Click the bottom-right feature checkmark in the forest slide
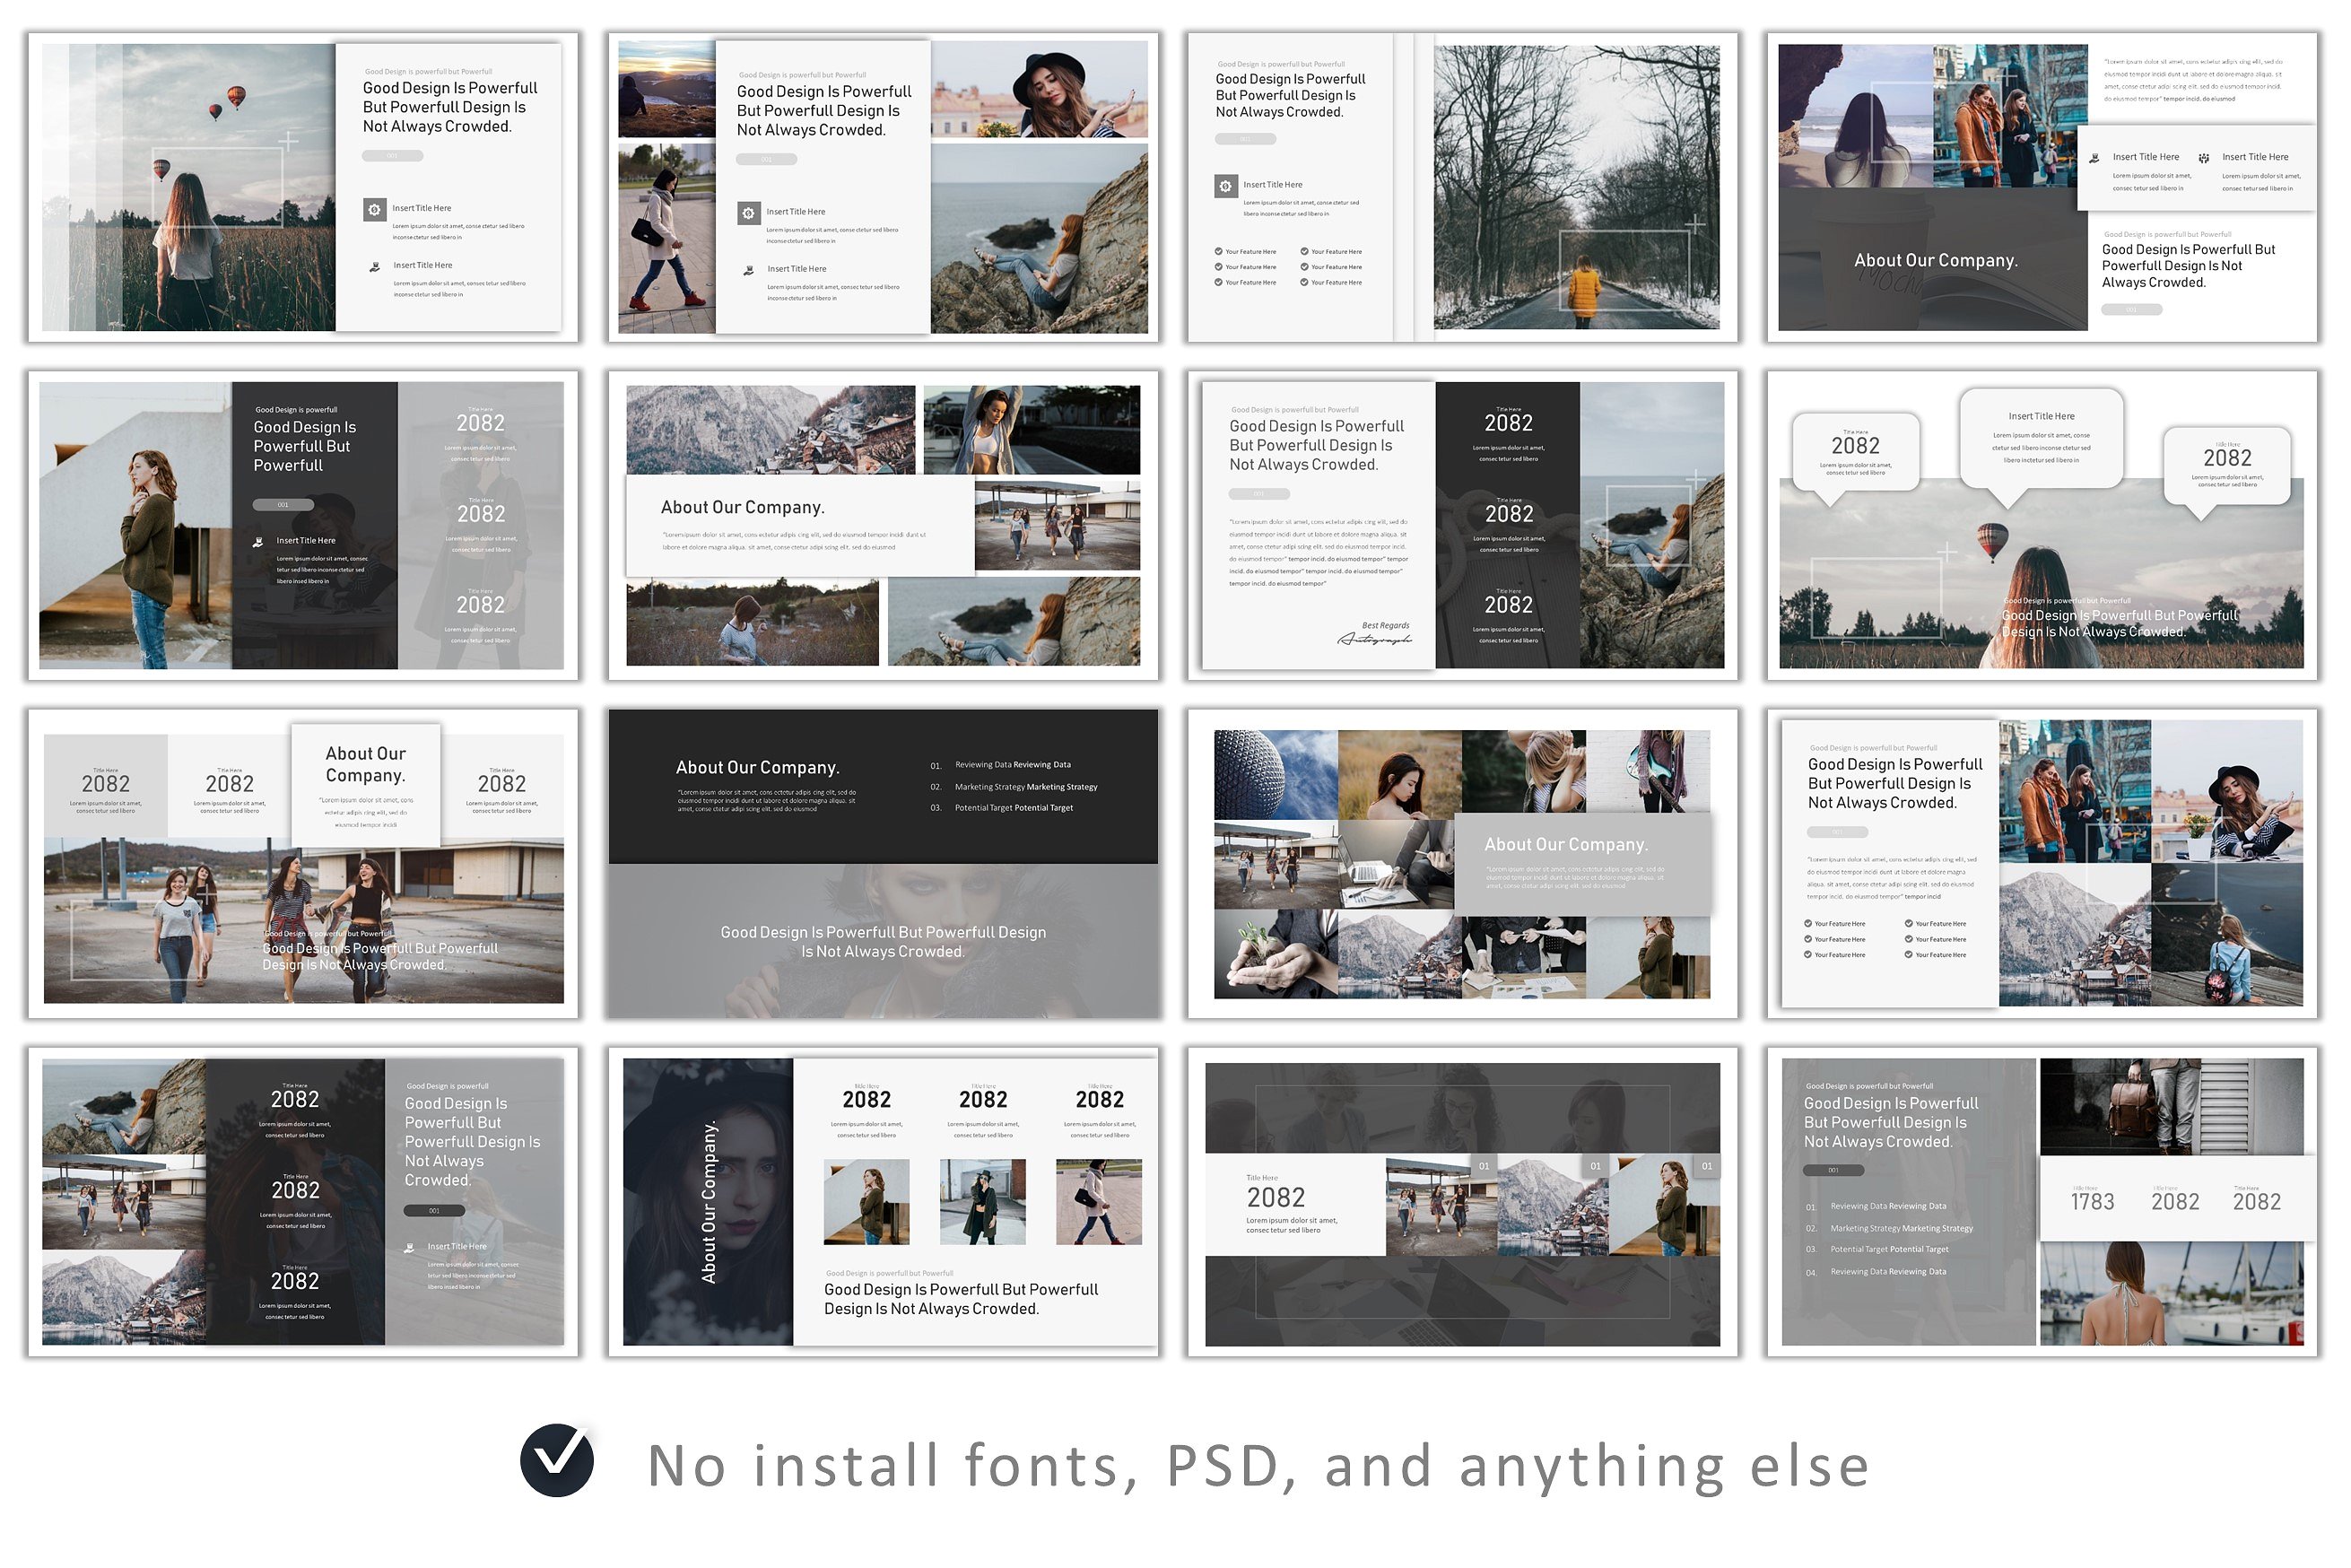Image resolution: width=2351 pixels, height=1568 pixels. pyautogui.click(x=1304, y=283)
